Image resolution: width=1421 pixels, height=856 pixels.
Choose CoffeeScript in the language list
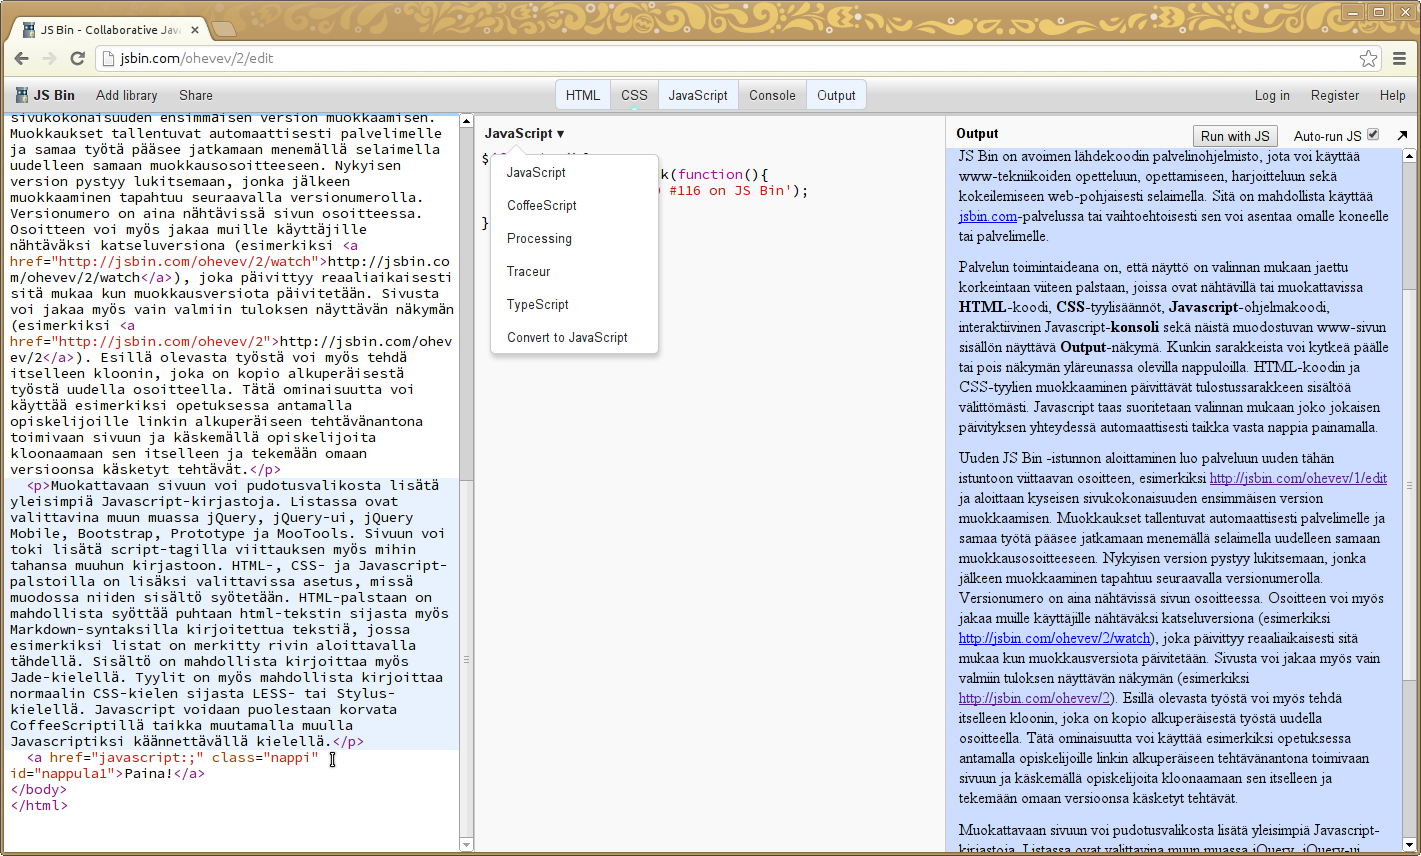[x=574, y=205]
